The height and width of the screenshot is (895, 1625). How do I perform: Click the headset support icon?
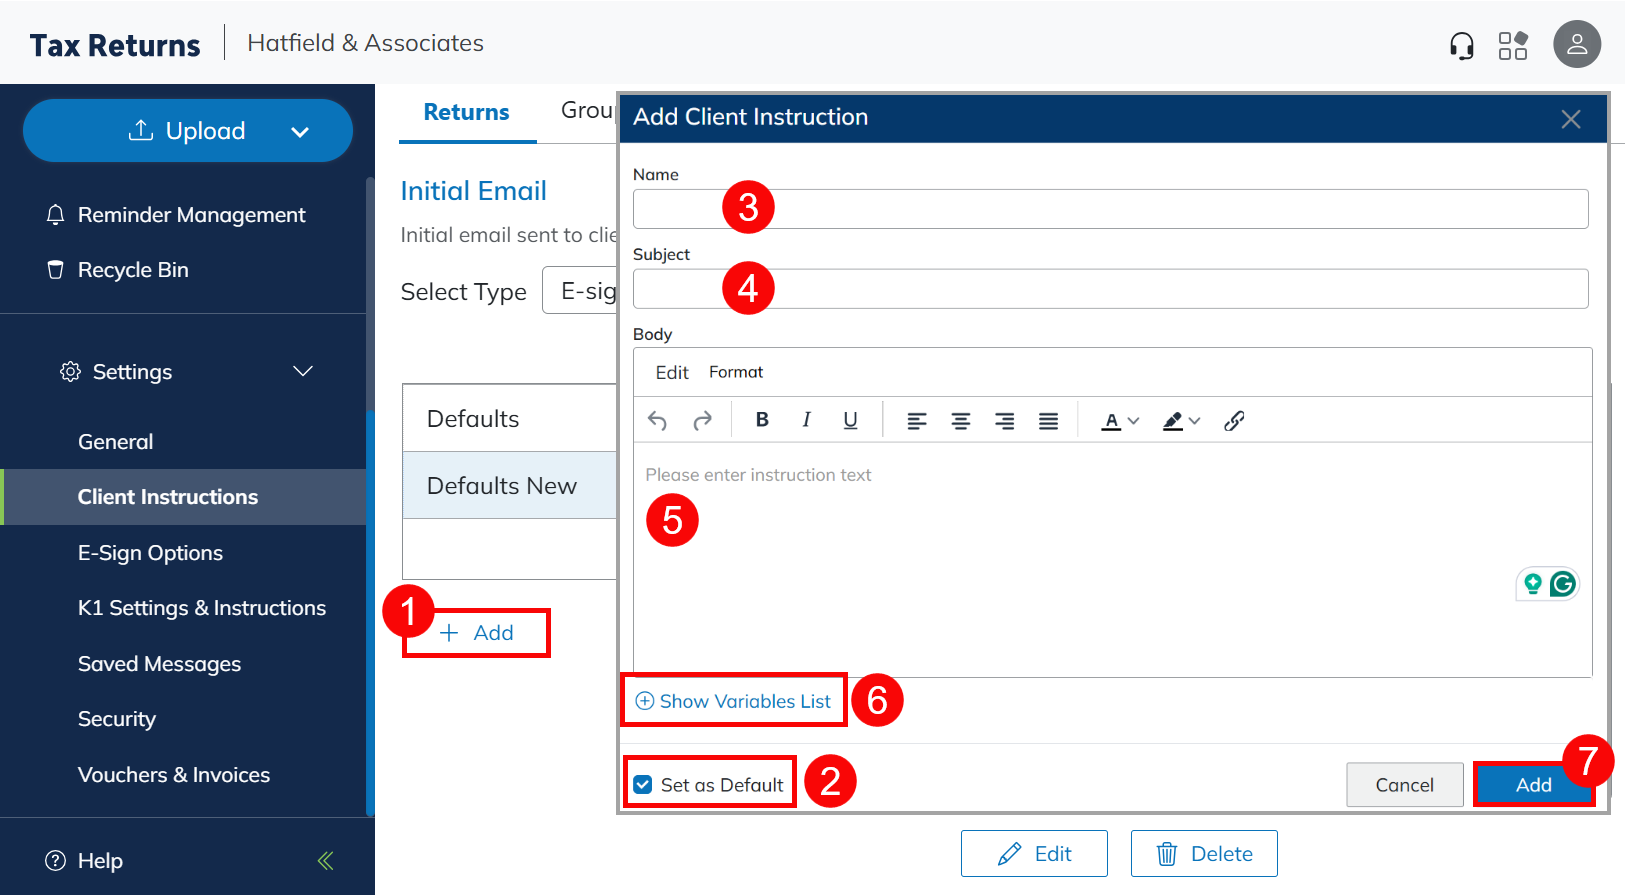pos(1461,46)
